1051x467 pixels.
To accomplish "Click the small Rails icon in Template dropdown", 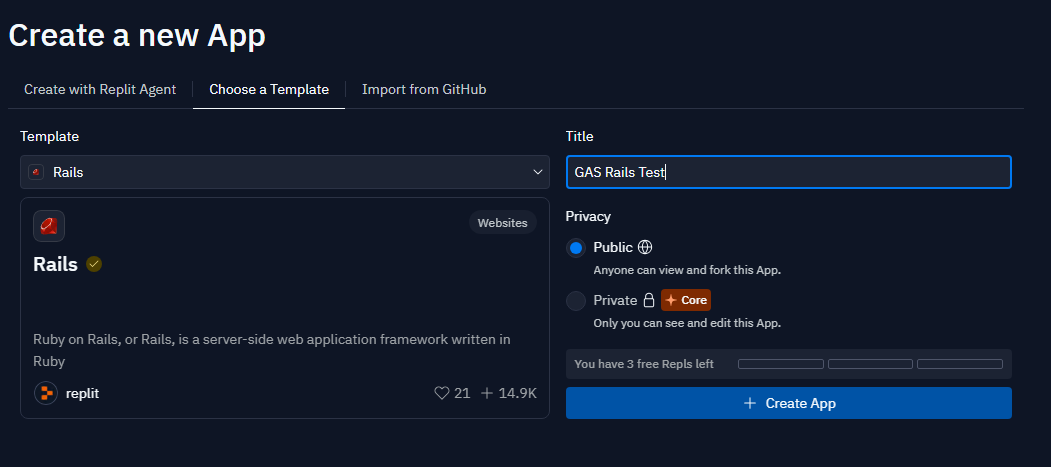I will click(37, 172).
